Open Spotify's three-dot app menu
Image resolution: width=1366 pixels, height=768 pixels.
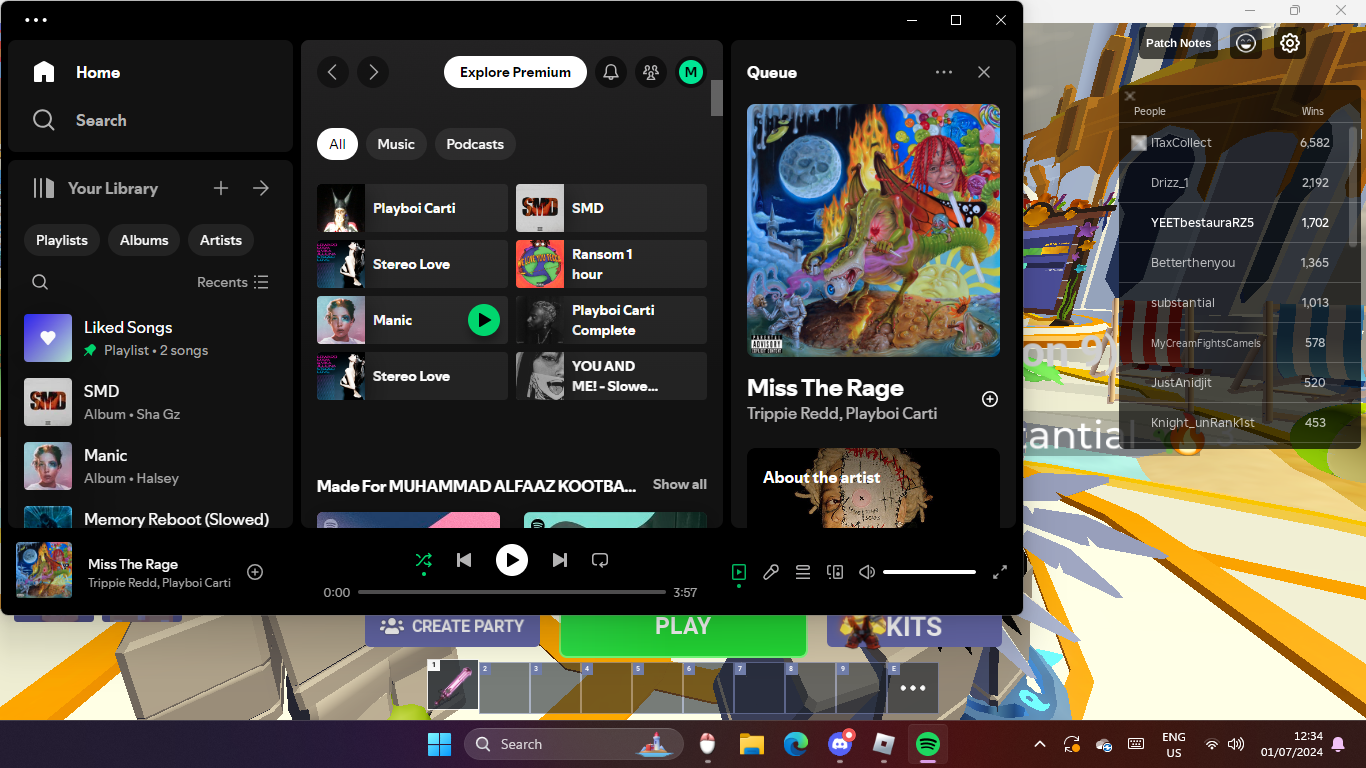coord(36,20)
